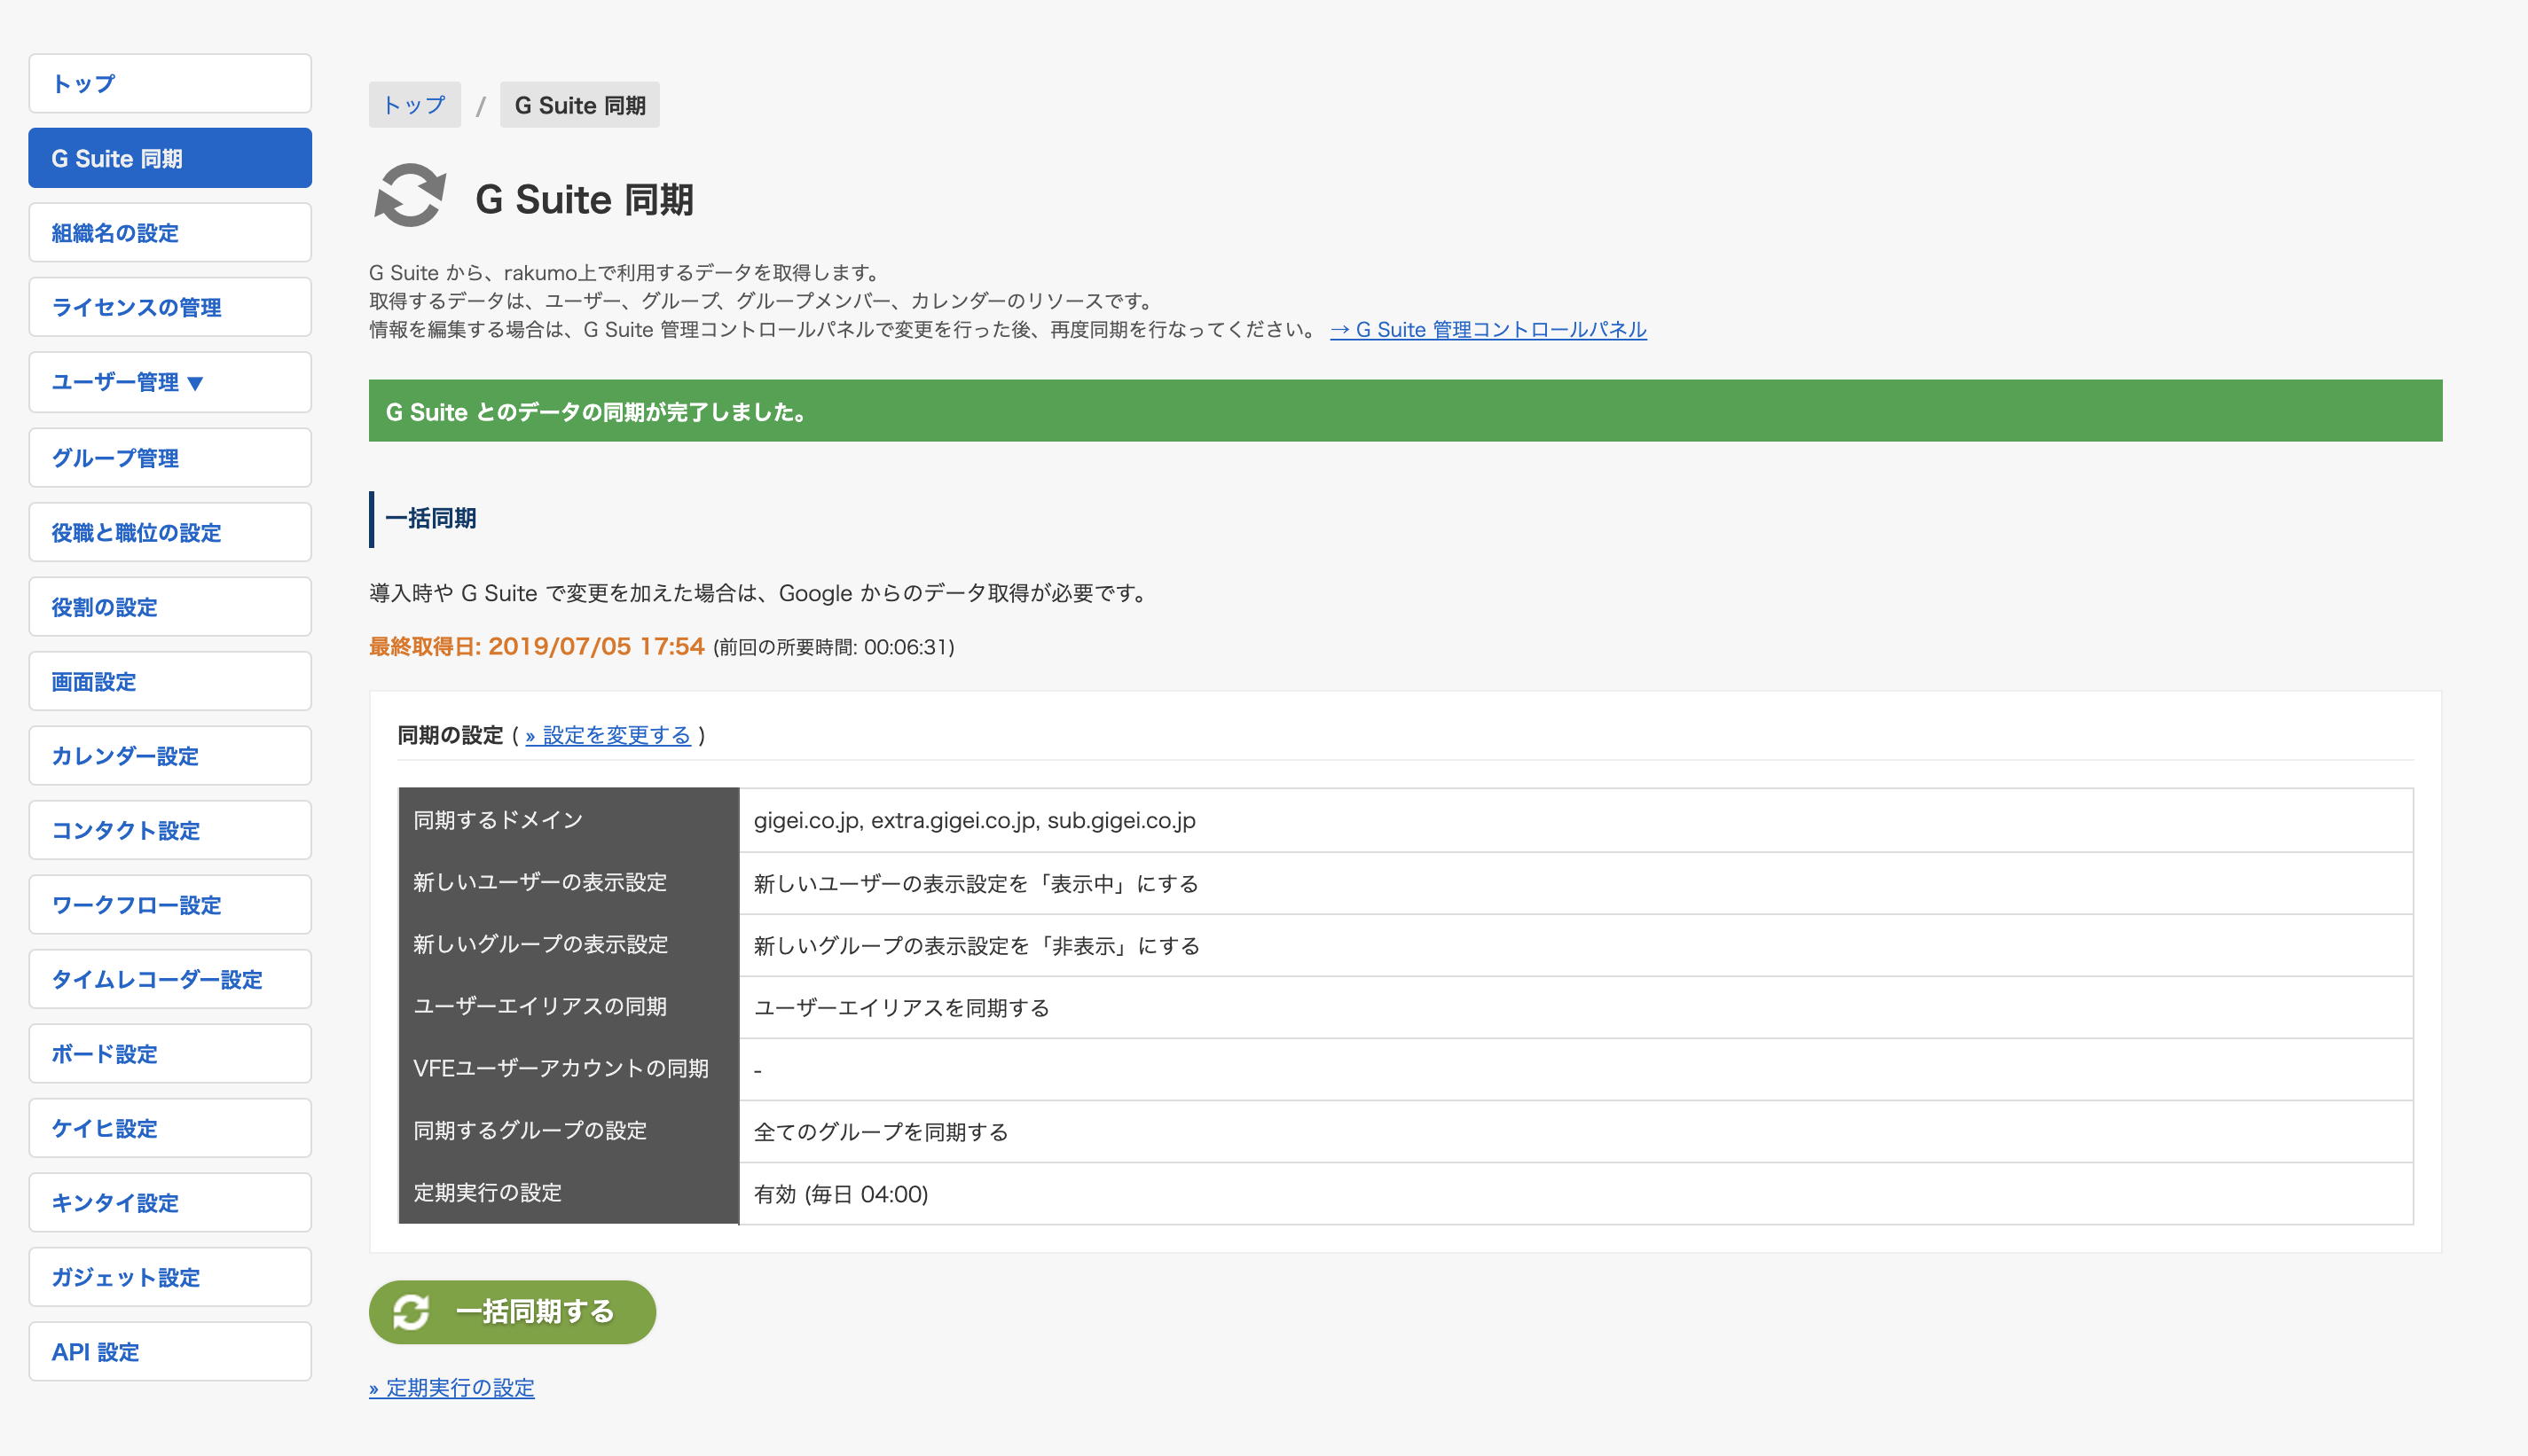Start sync with the 一括同期する button

coord(512,1312)
